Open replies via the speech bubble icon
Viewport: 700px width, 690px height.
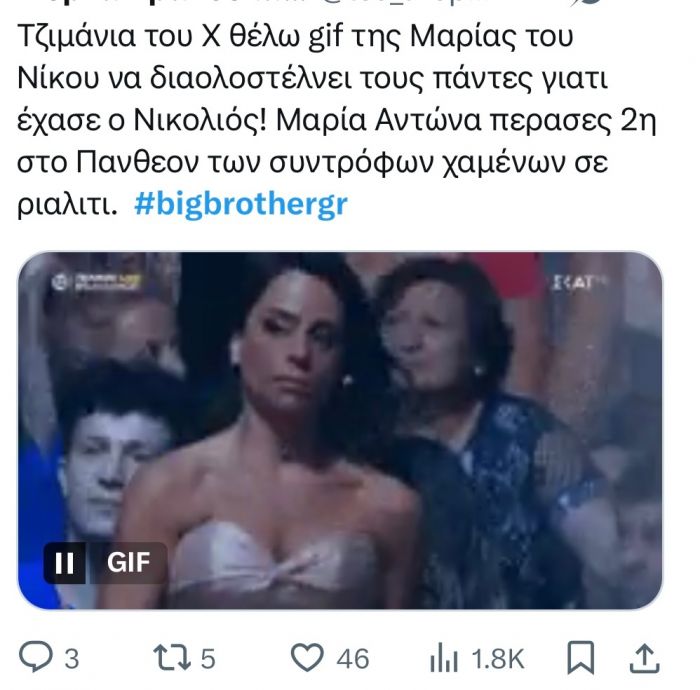click(36, 657)
